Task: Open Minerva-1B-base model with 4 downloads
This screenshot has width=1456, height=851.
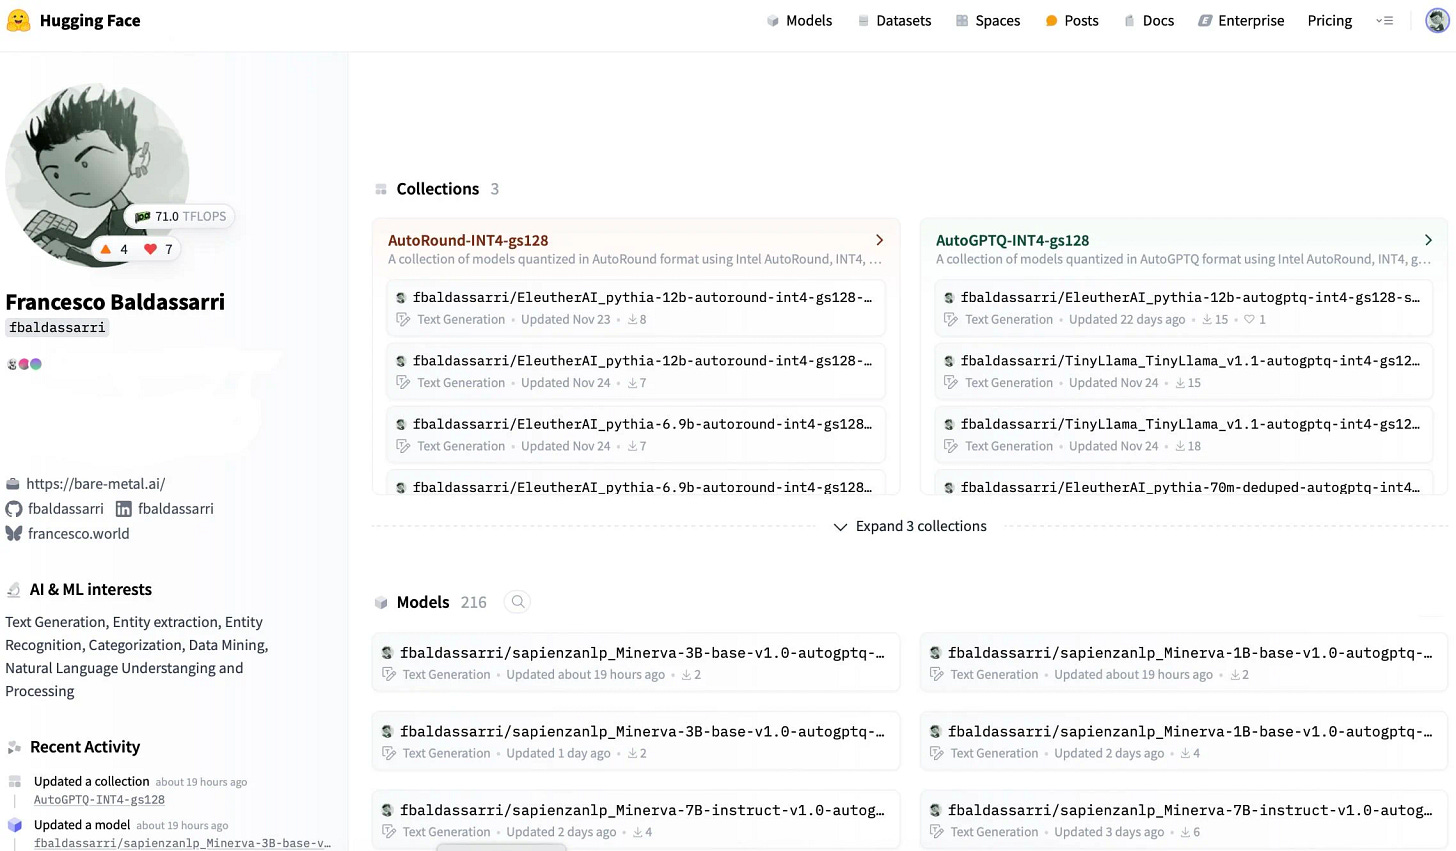Action: tap(1184, 741)
